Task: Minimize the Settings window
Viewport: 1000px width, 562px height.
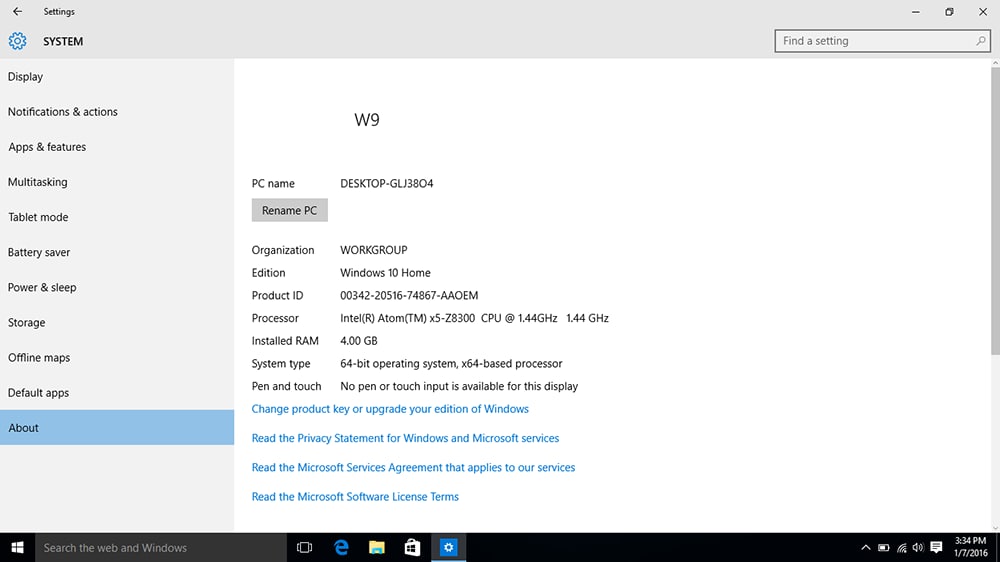Action: point(916,11)
